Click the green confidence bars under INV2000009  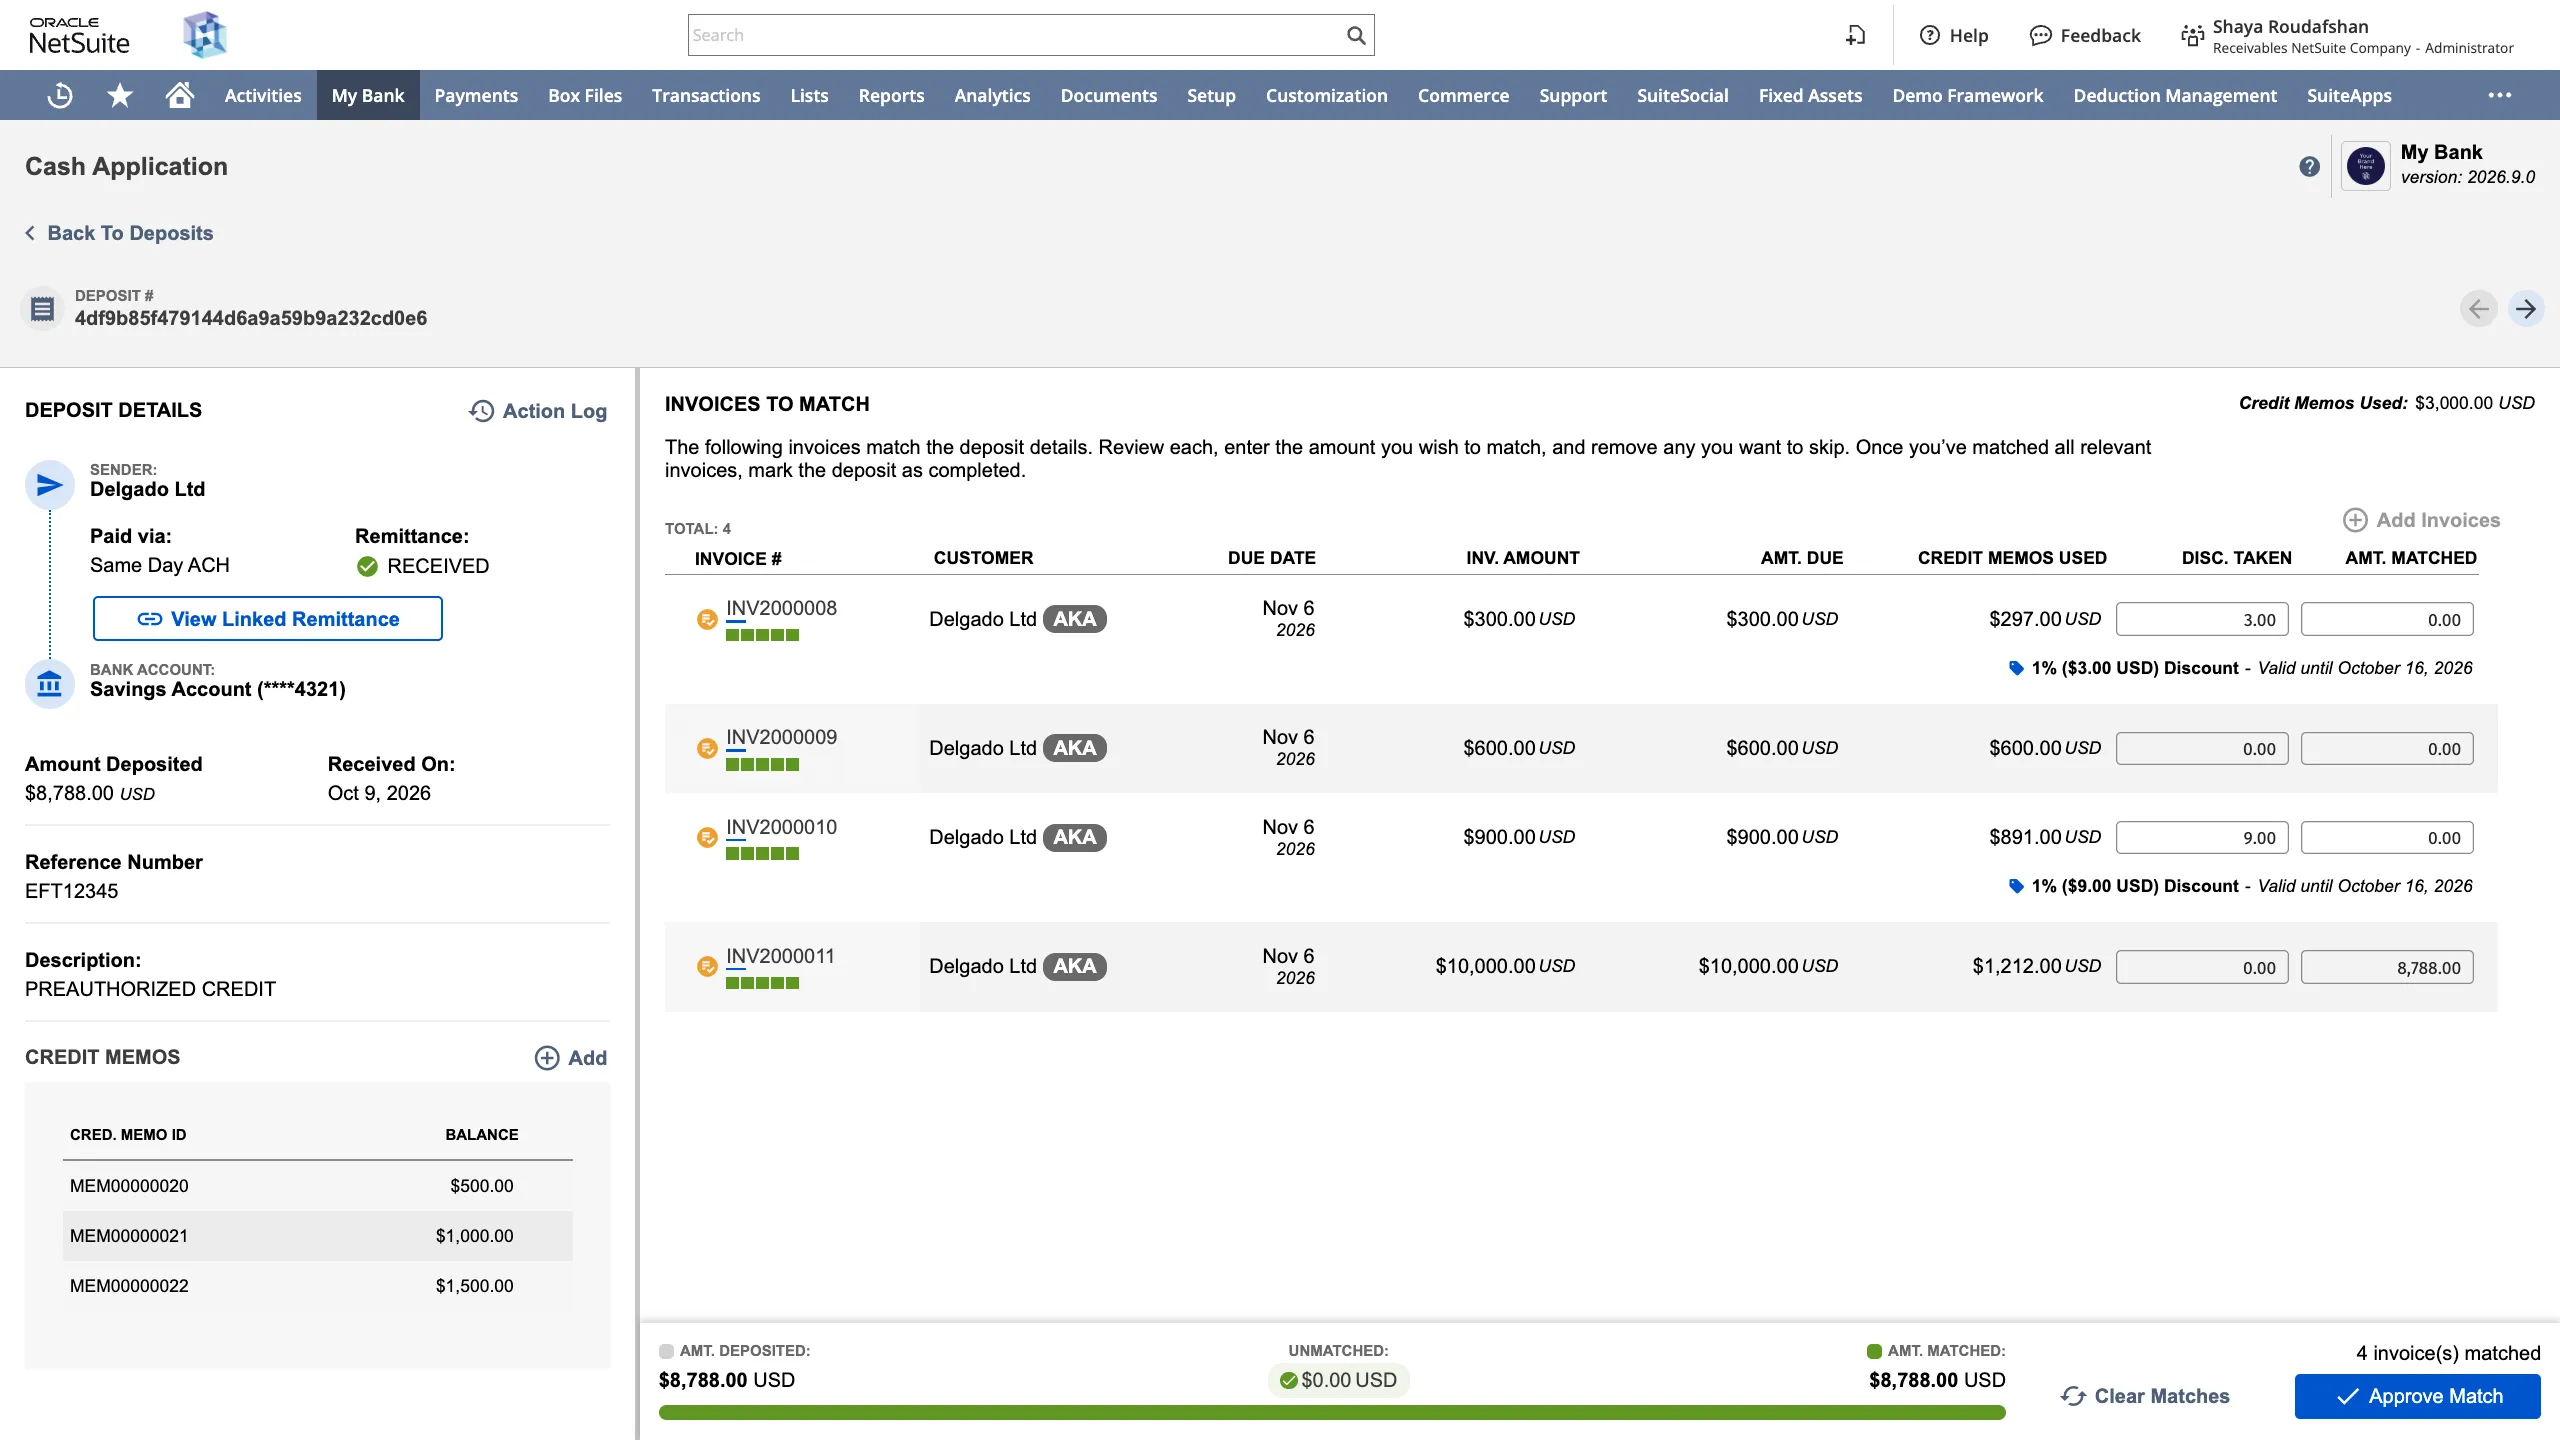click(x=762, y=764)
